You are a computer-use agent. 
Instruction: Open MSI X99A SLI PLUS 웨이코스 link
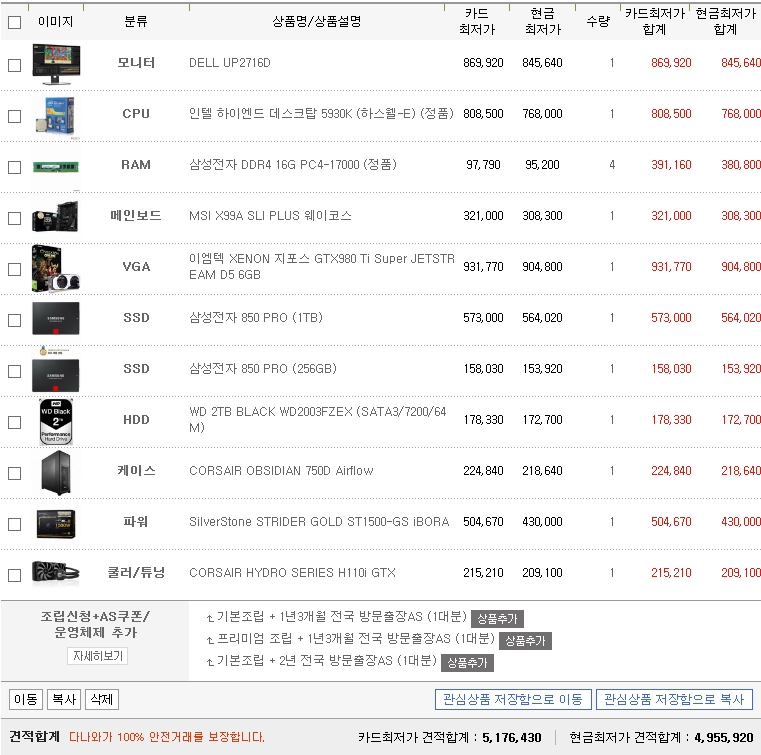[270, 215]
